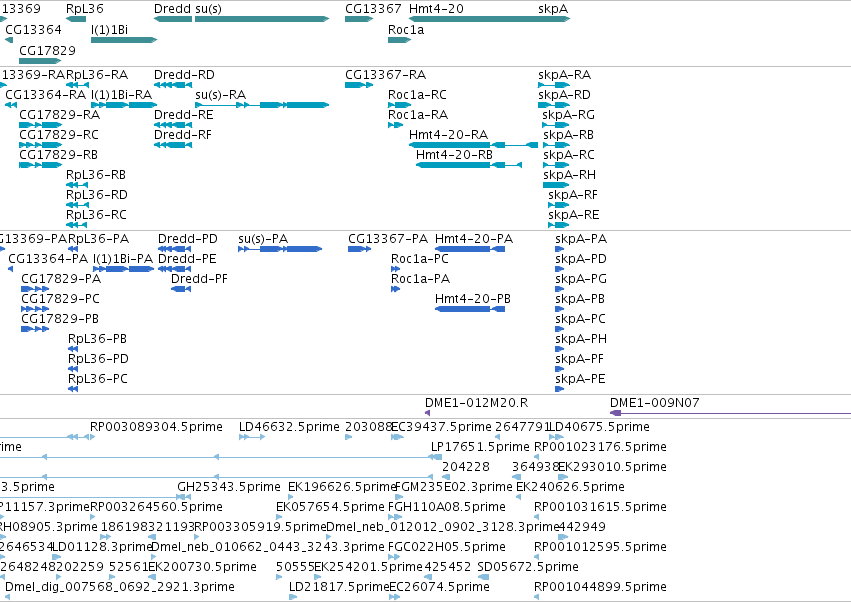The height and width of the screenshot is (602, 851).
Task: Select the CG17829 gene label
Action: coord(47,50)
